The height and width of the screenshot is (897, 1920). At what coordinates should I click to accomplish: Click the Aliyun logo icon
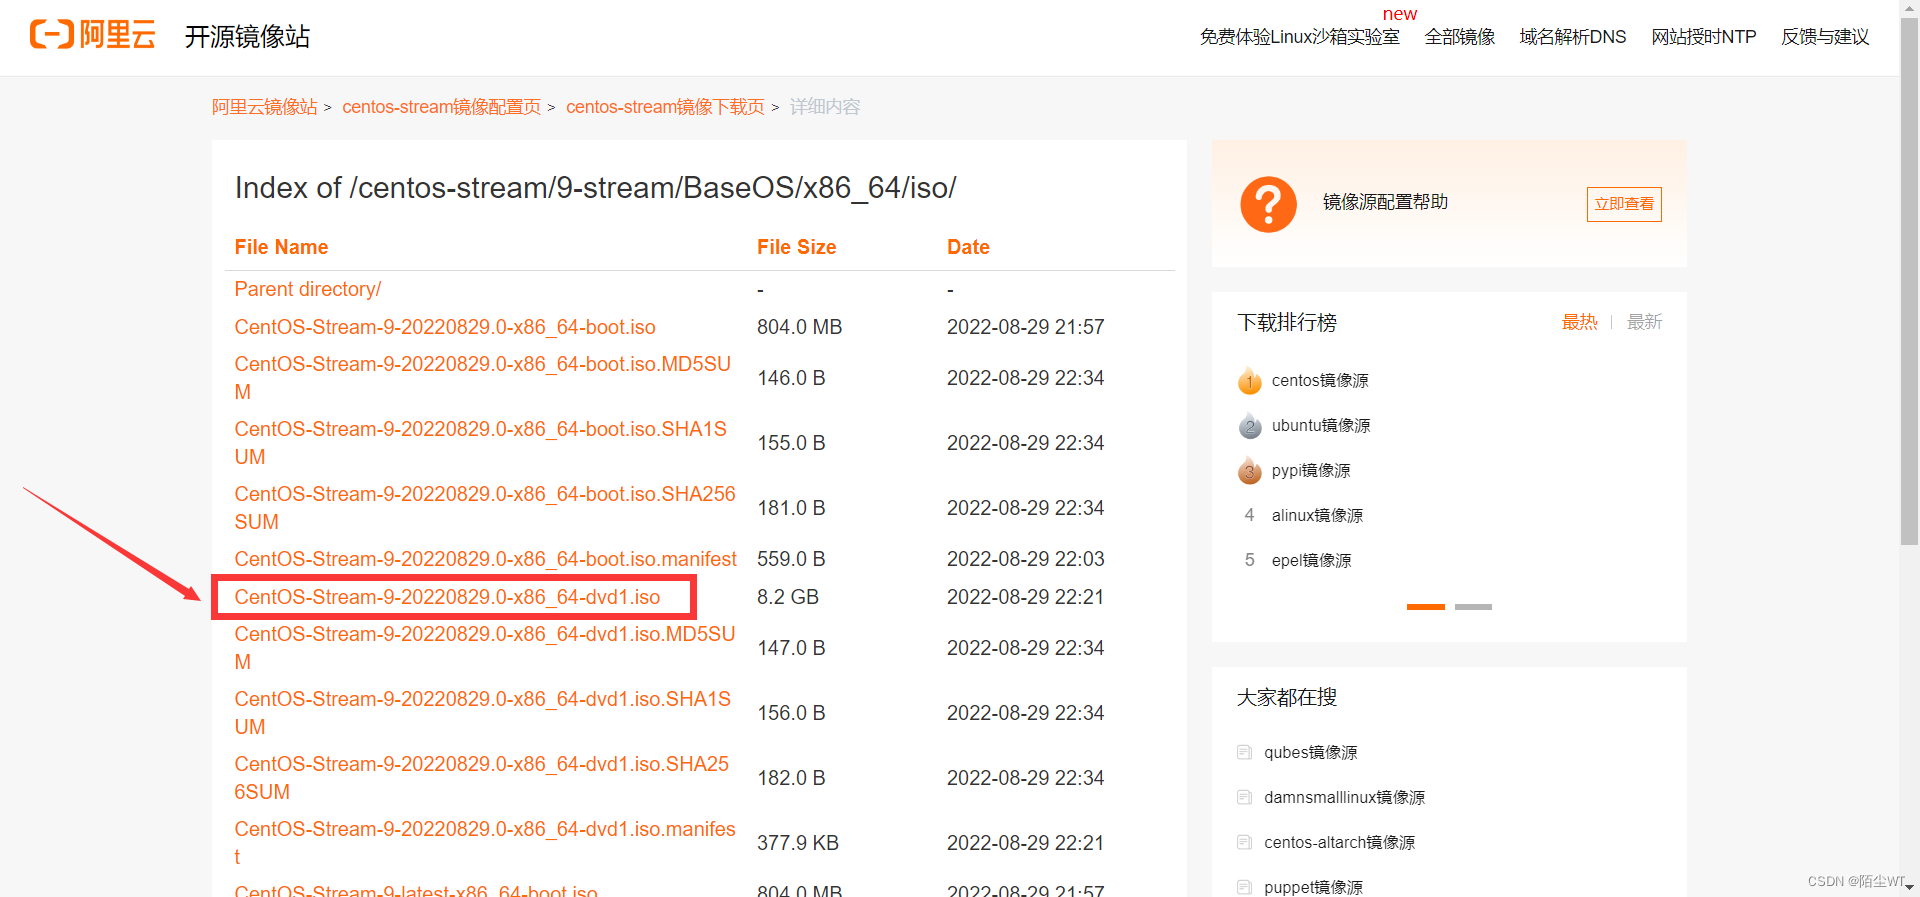point(92,34)
